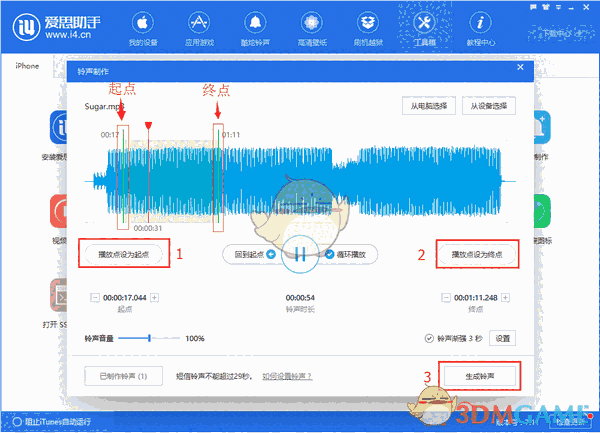Click 从电脑选择 to choose from computer
This screenshot has width=600, height=433.
(x=429, y=106)
